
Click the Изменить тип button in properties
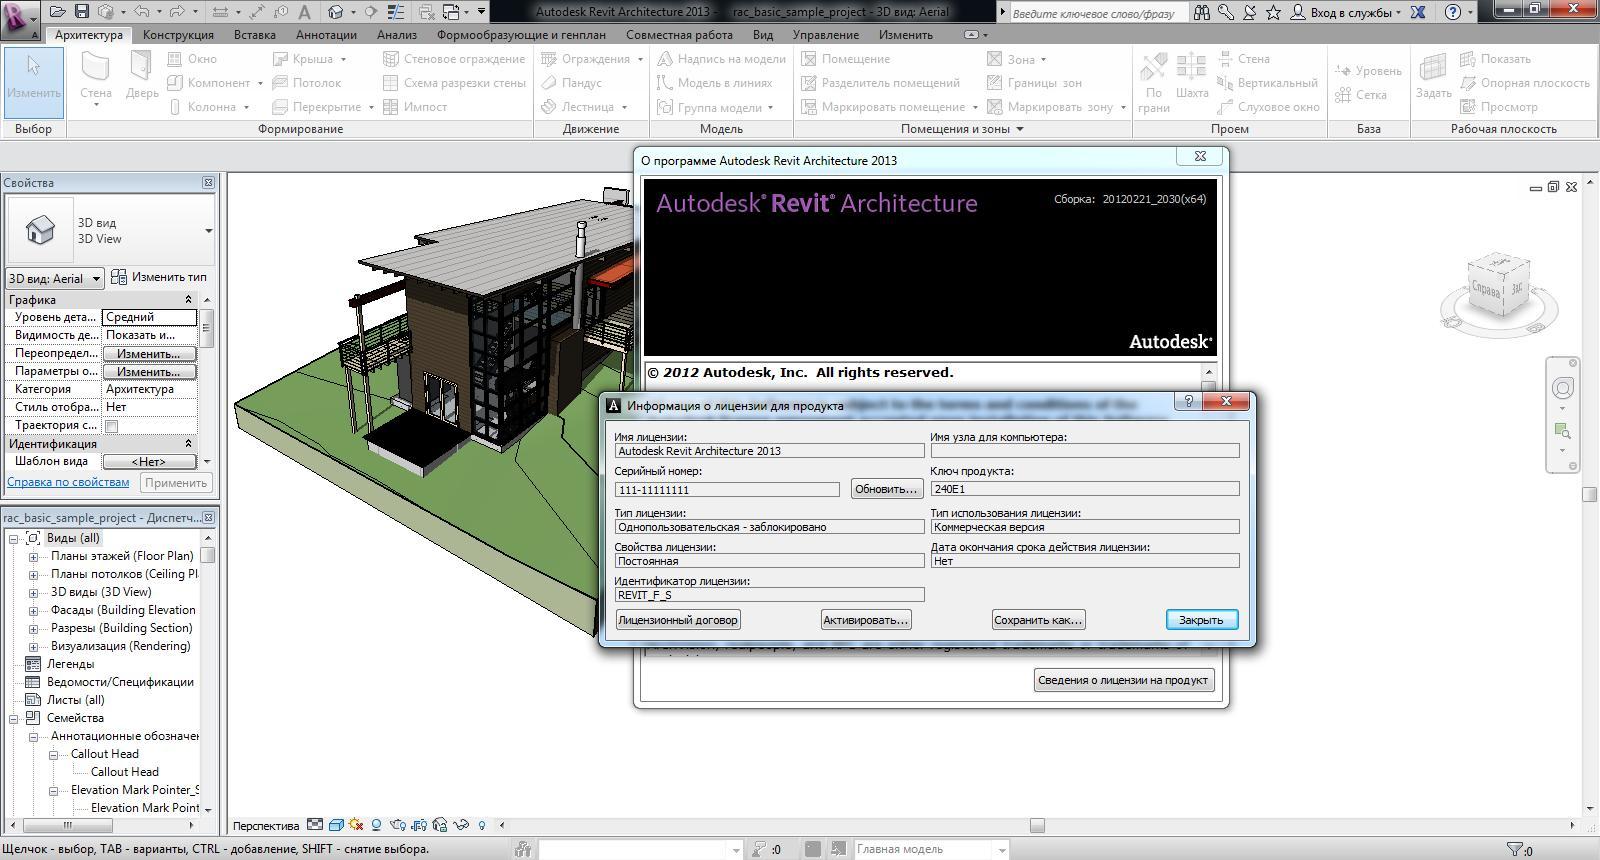(x=159, y=277)
